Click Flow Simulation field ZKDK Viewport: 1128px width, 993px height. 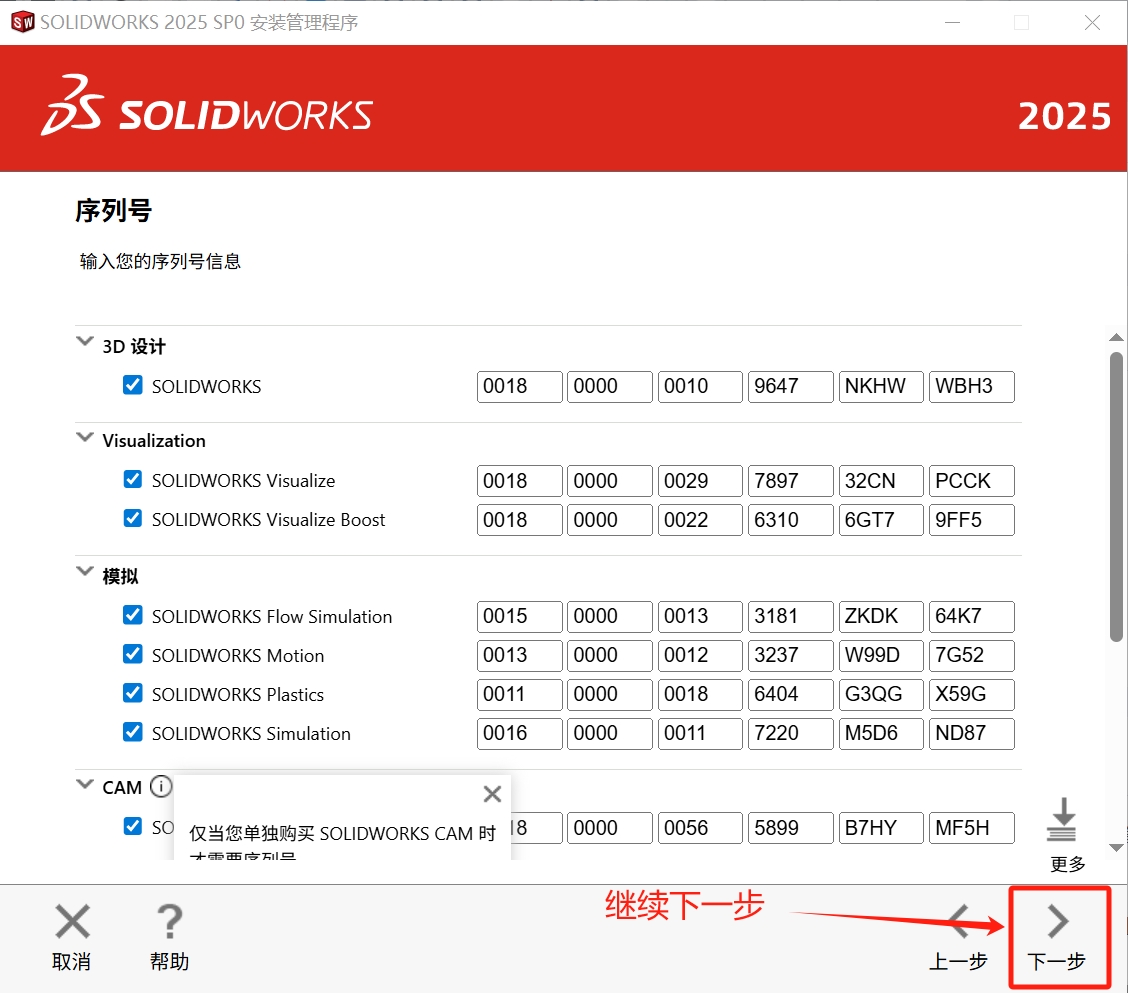click(x=881, y=617)
